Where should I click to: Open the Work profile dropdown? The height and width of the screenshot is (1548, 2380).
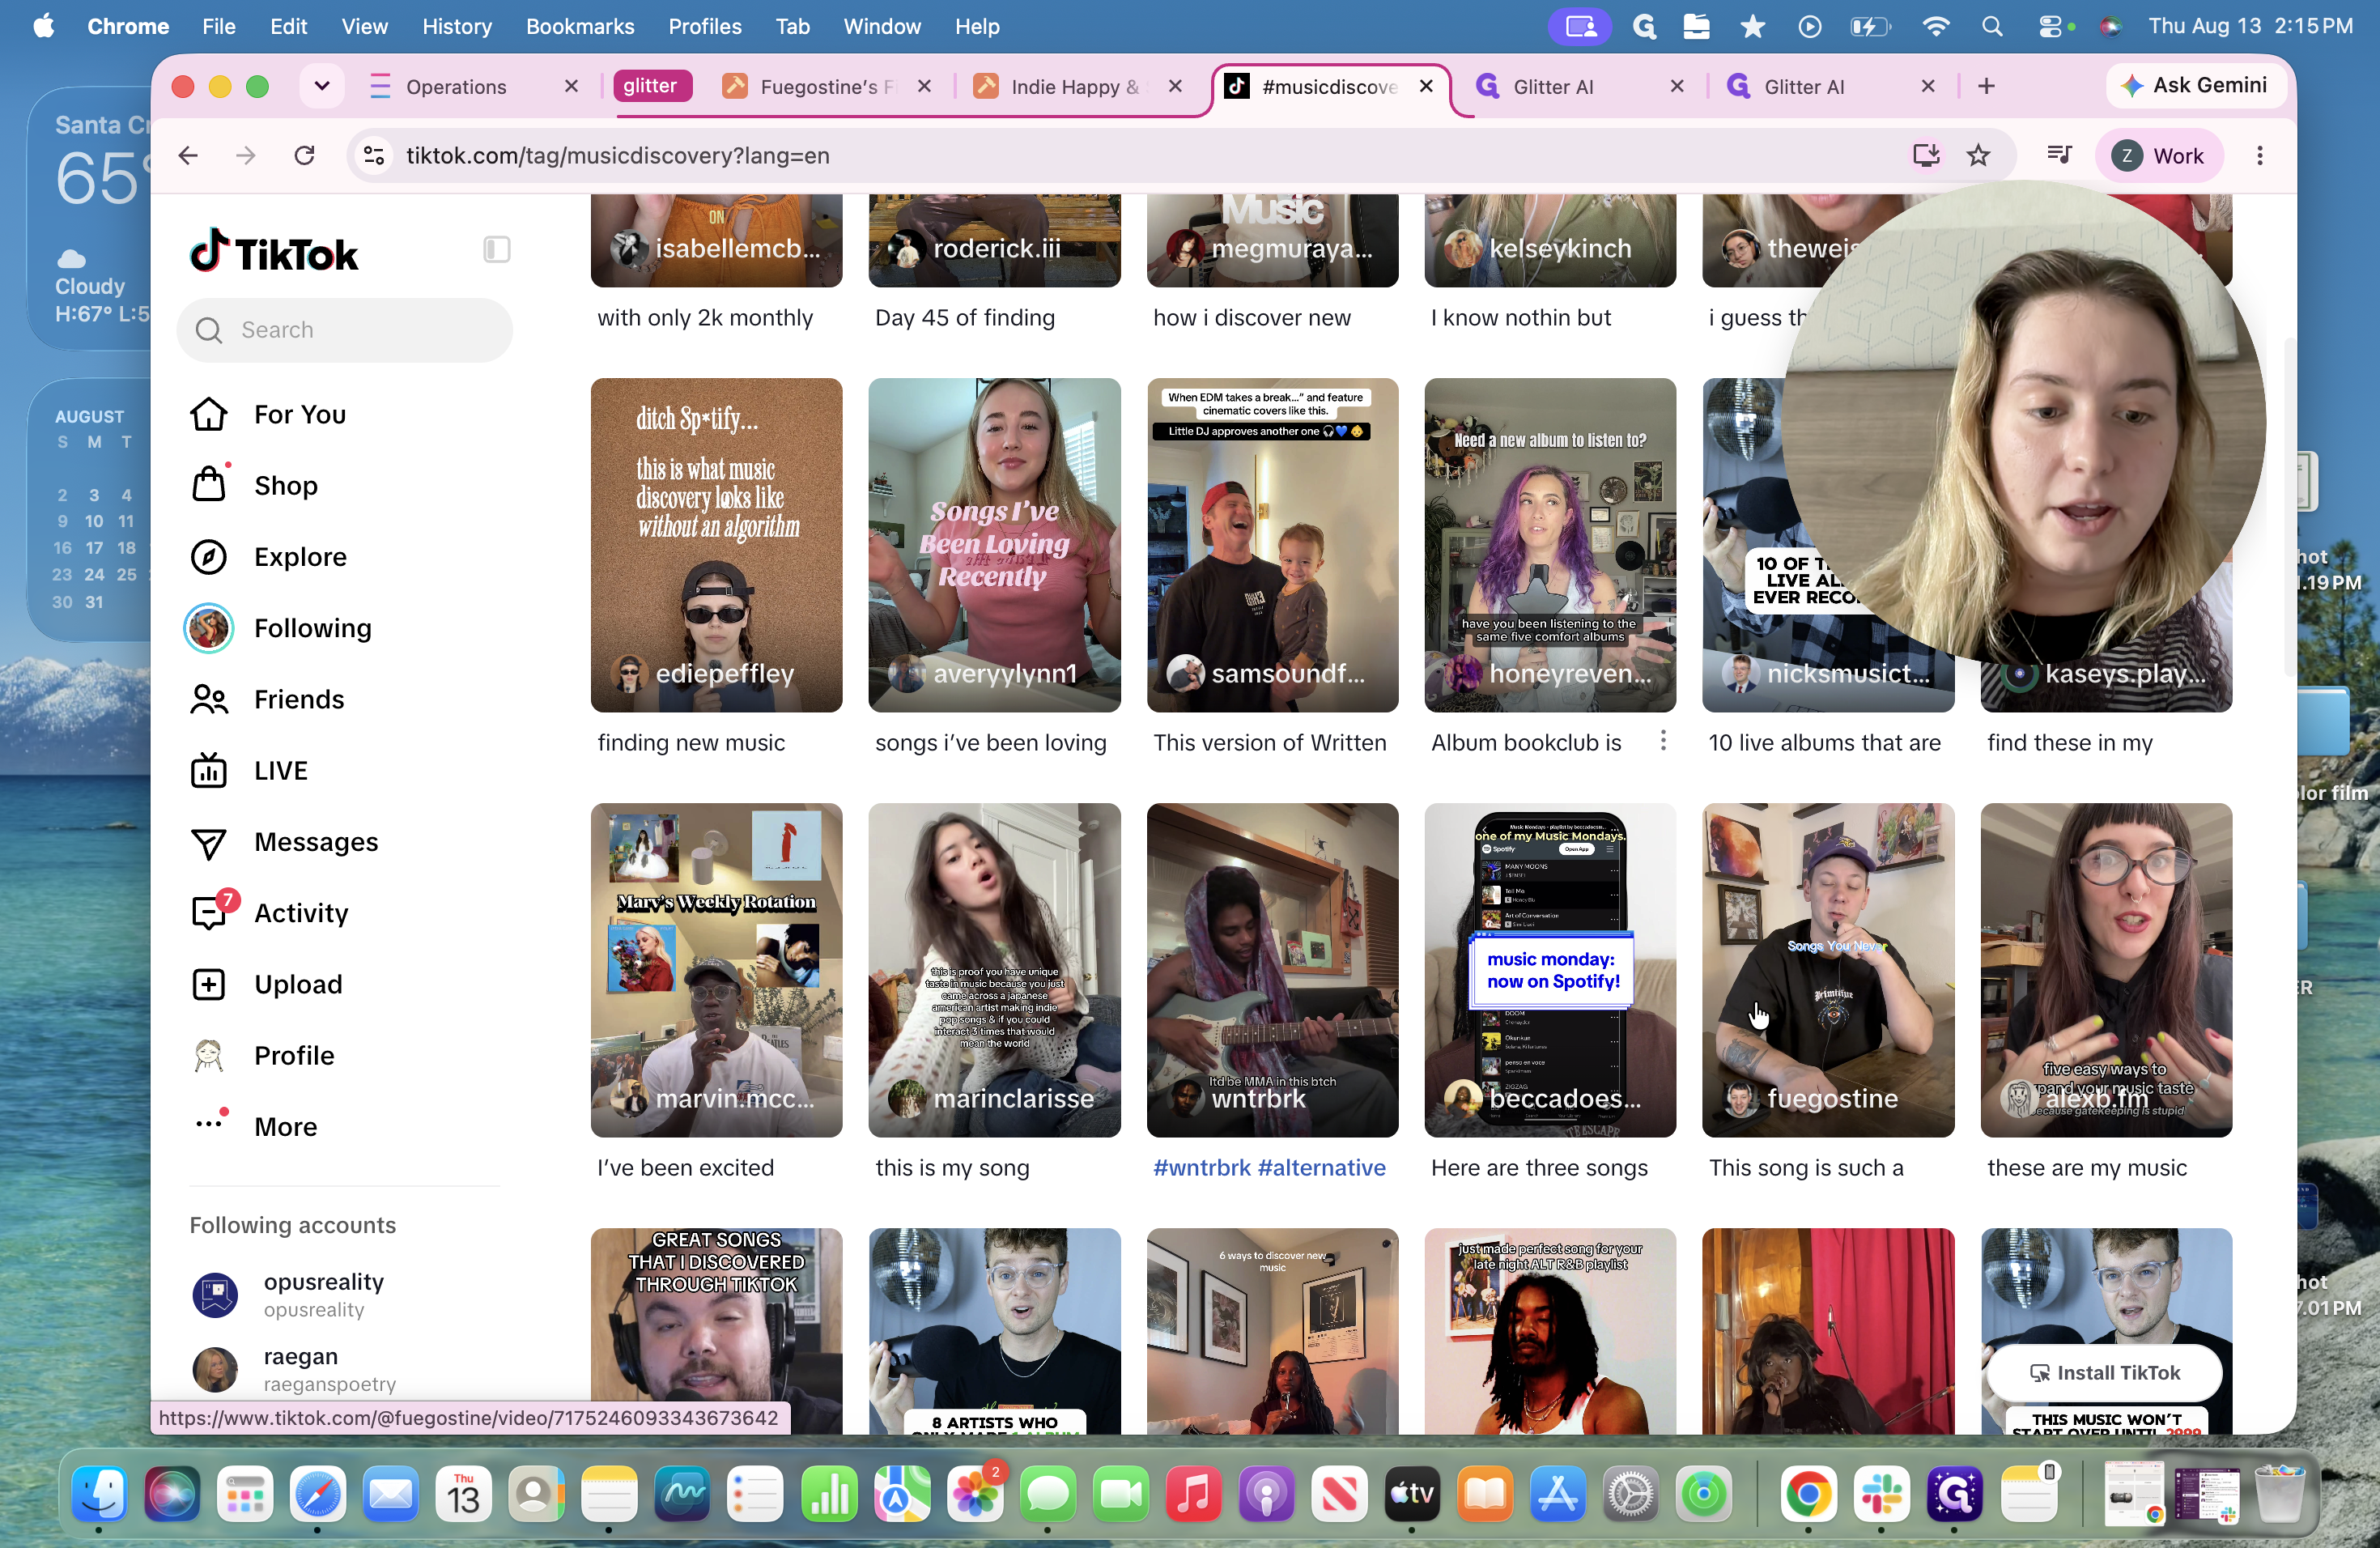coord(2158,155)
